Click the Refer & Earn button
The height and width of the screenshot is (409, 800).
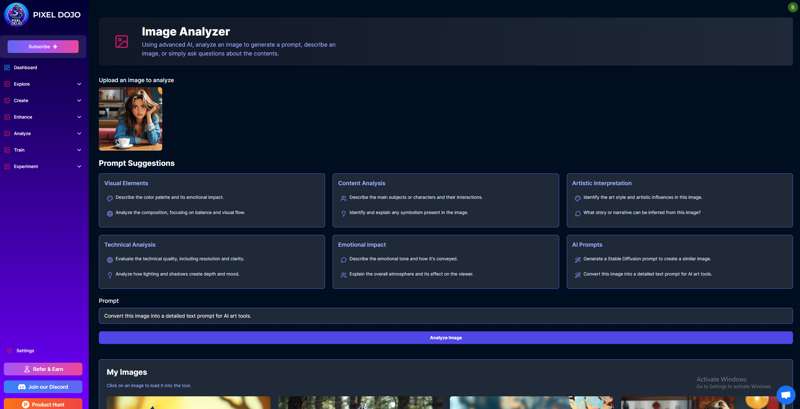pyautogui.click(x=43, y=369)
